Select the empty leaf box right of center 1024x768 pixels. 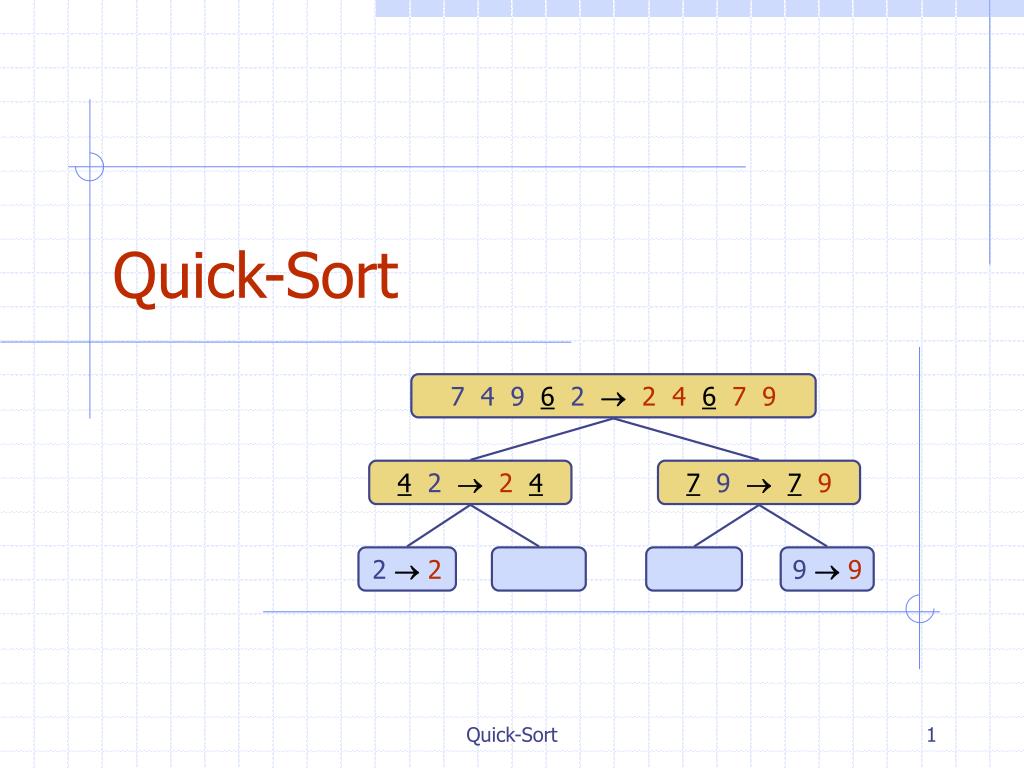(694, 567)
